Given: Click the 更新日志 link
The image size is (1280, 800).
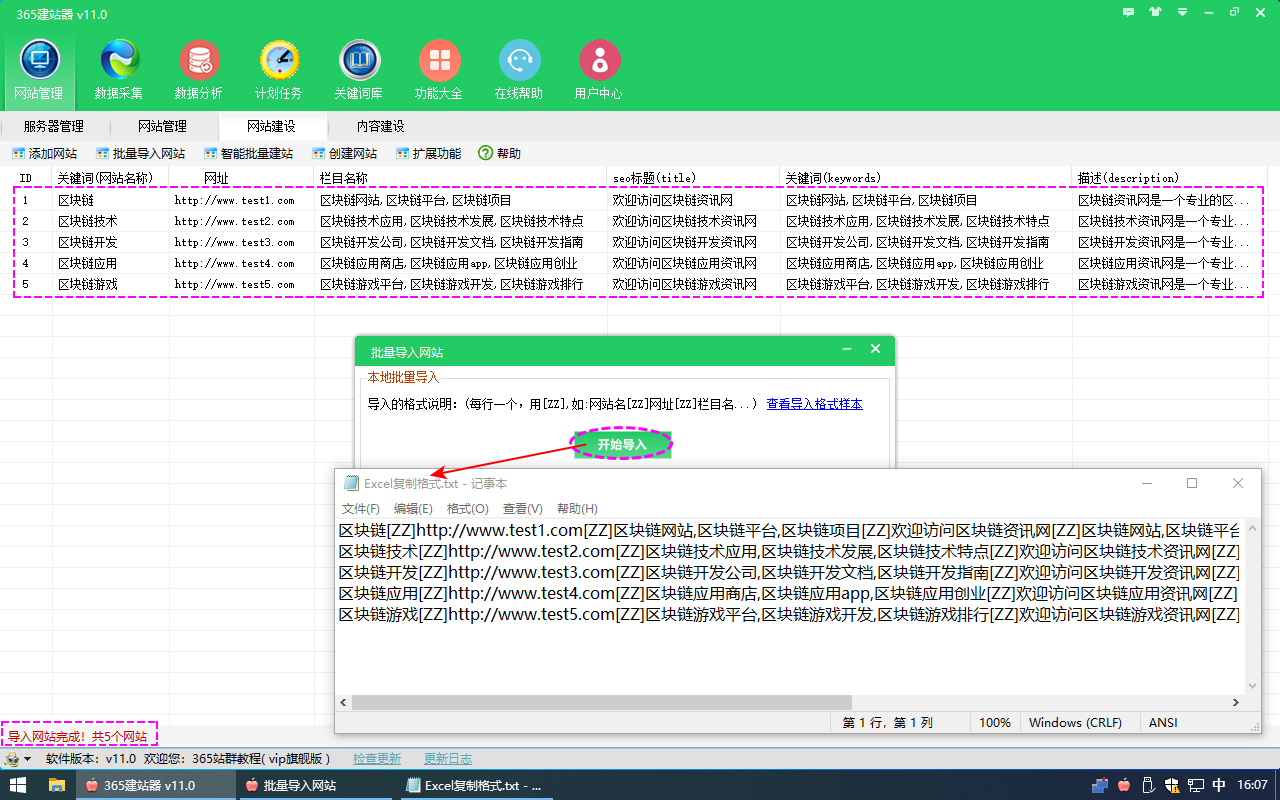Looking at the screenshot, I should coord(448,759).
